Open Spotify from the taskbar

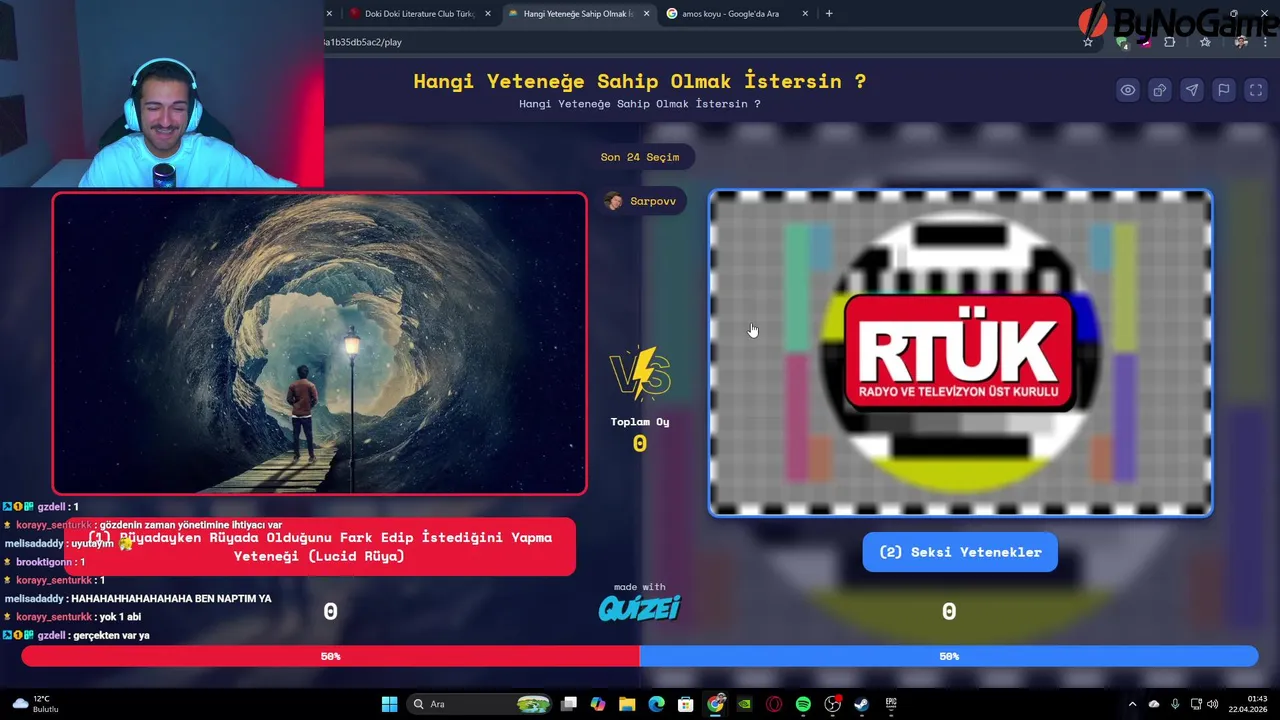click(x=803, y=704)
